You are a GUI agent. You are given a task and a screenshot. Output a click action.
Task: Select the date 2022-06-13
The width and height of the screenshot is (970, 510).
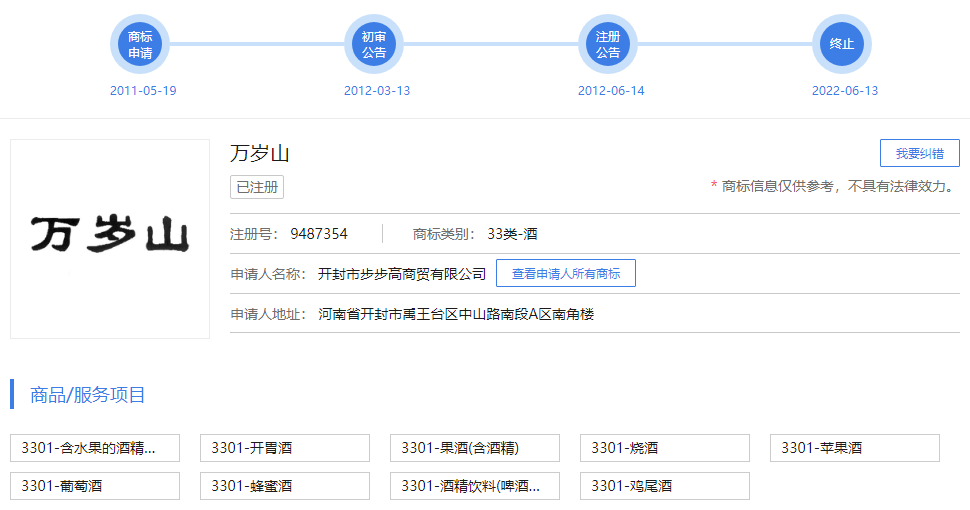click(844, 91)
